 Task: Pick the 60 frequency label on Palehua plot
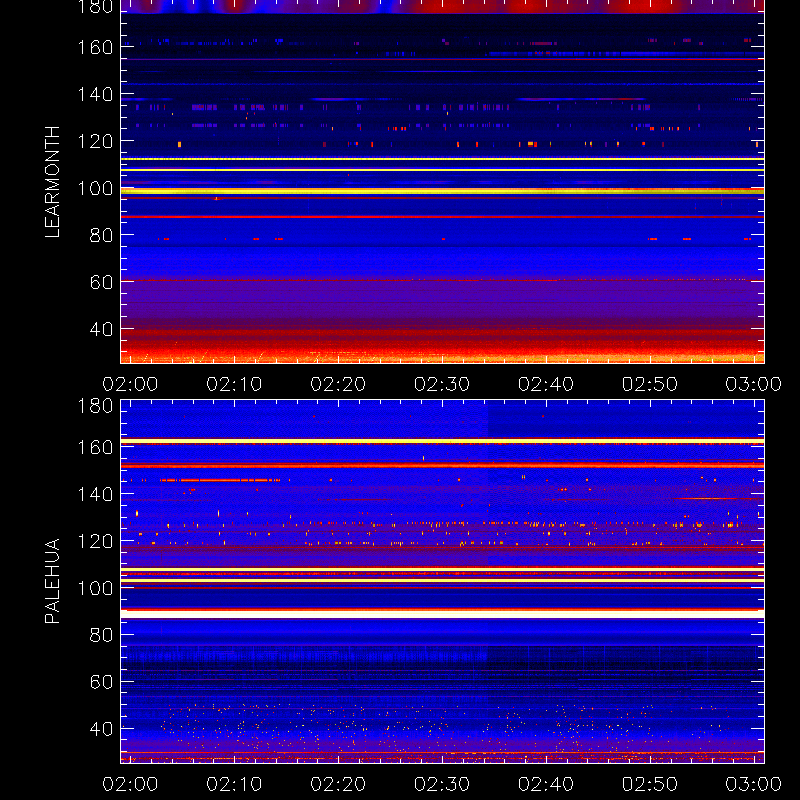click(x=101, y=682)
